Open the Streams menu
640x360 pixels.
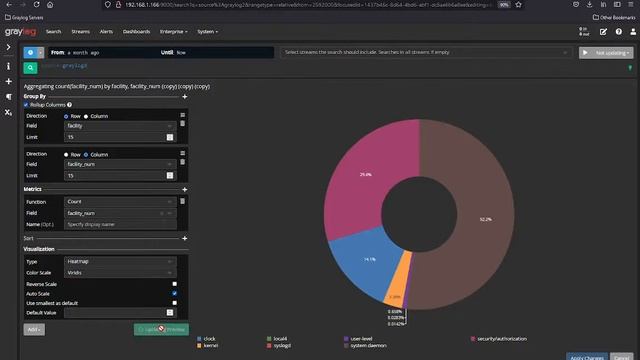80,32
